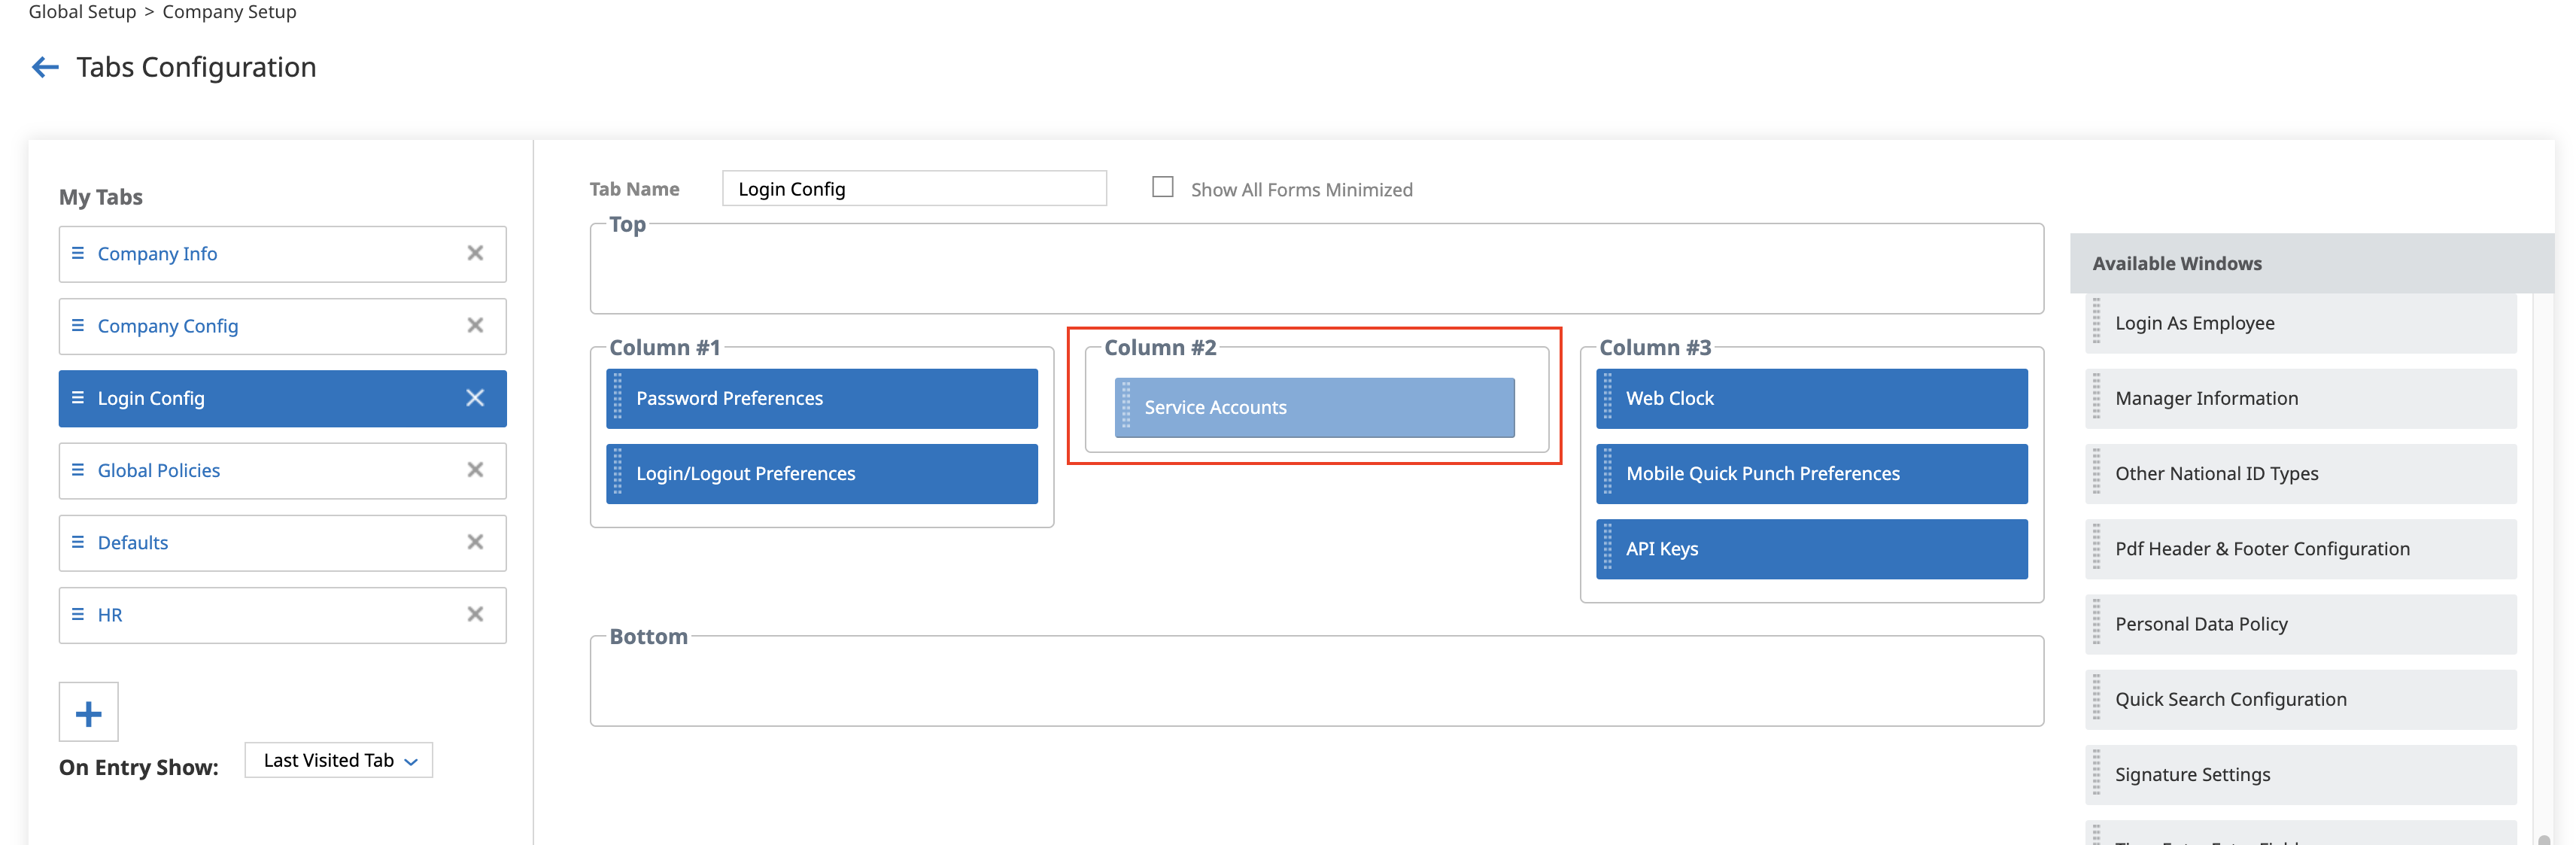Image resolution: width=2576 pixels, height=845 pixels.
Task: Click into the Tab Name input field
Action: coord(913,189)
